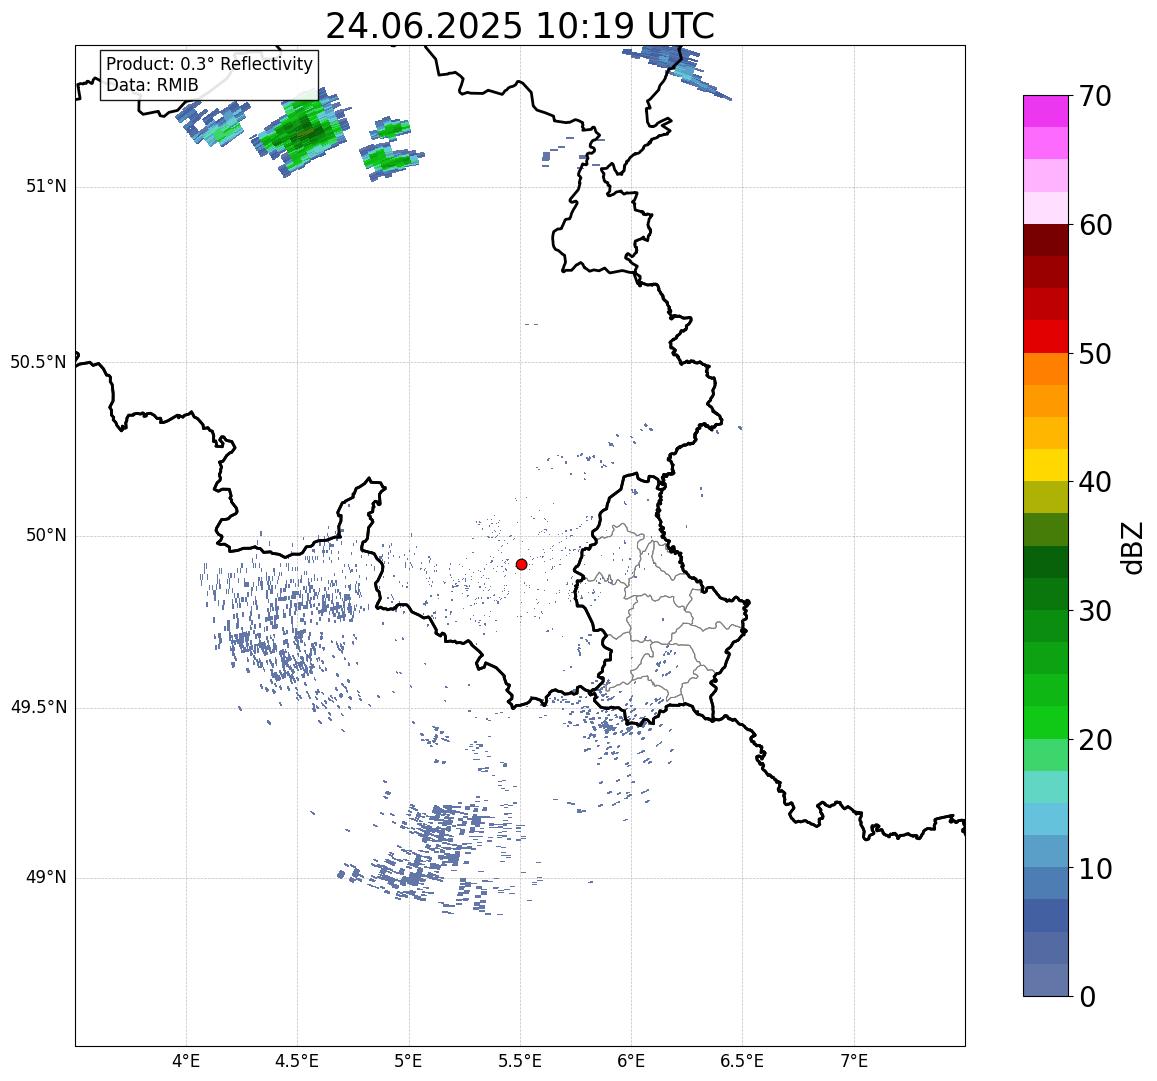Click the 40 tick label on colorbar
This screenshot has height=1081, width=1157.
pos(1095,482)
